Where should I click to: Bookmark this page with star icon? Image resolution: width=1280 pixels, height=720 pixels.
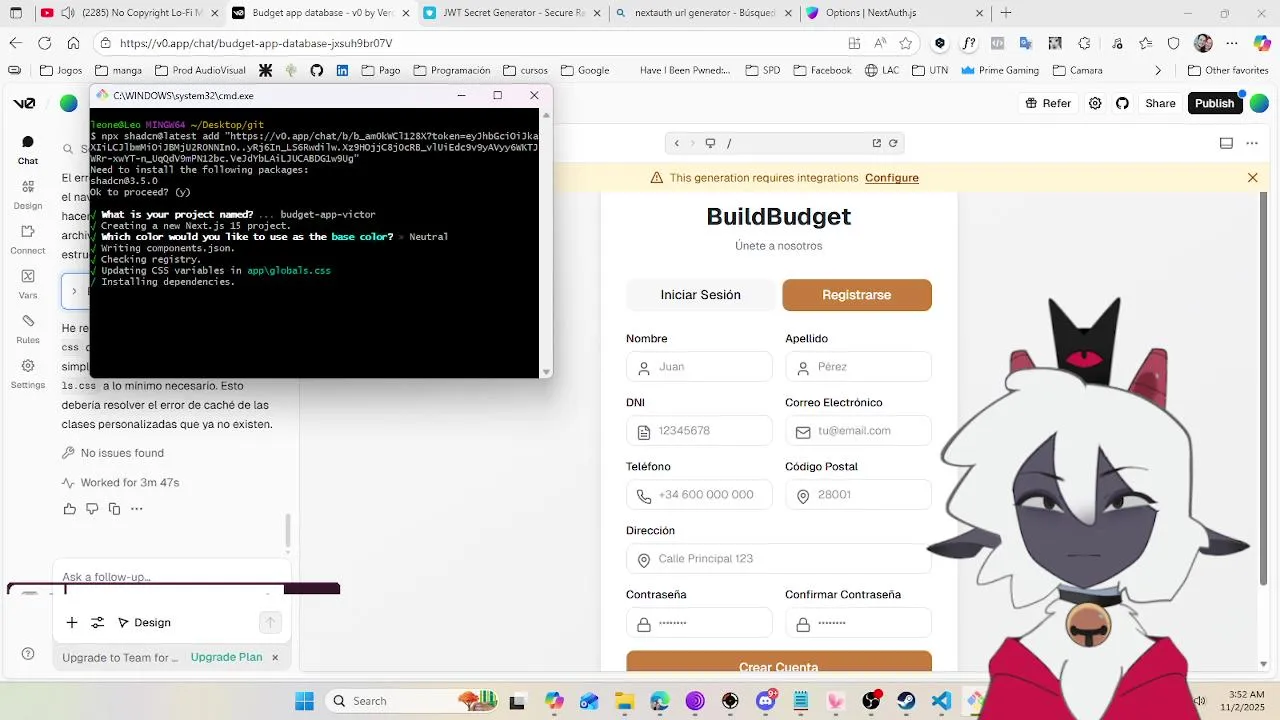coord(905,43)
